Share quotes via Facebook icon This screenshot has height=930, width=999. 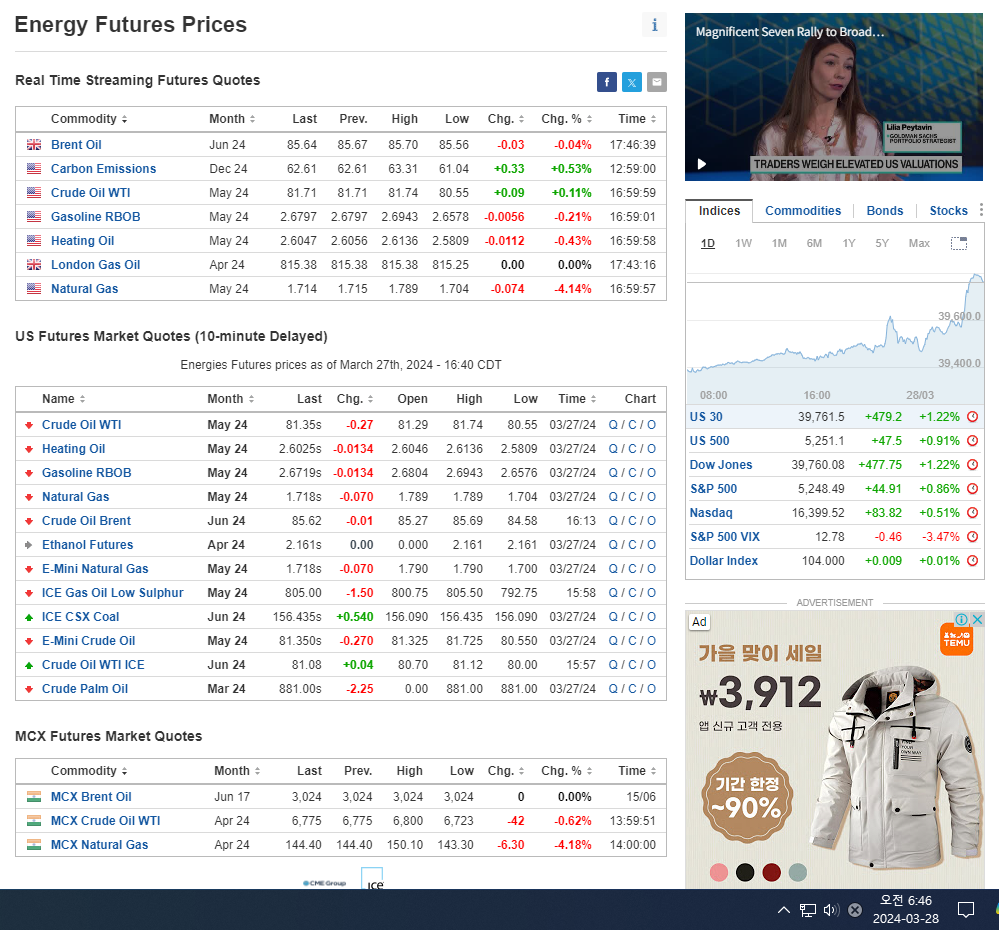(607, 82)
